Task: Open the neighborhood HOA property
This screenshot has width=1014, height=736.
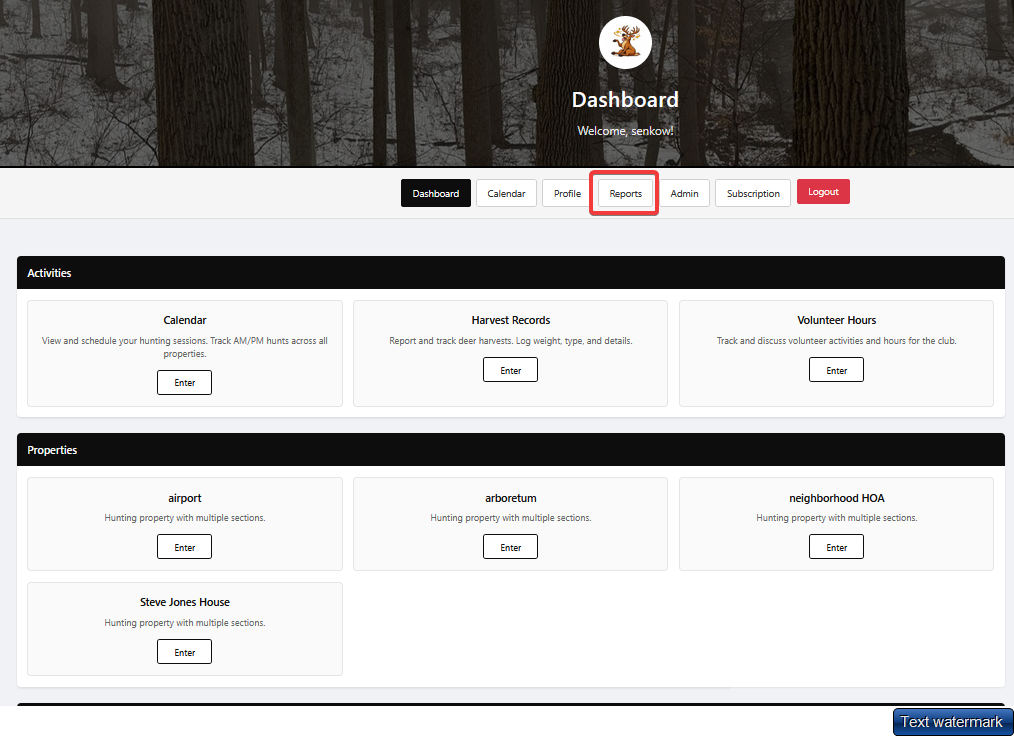Action: [x=836, y=546]
